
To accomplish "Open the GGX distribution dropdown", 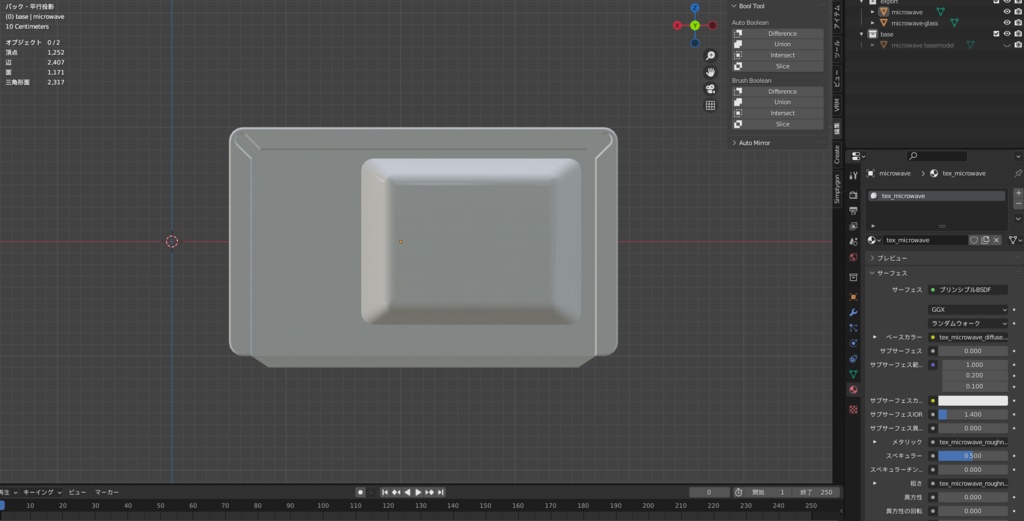I will tap(968, 309).
